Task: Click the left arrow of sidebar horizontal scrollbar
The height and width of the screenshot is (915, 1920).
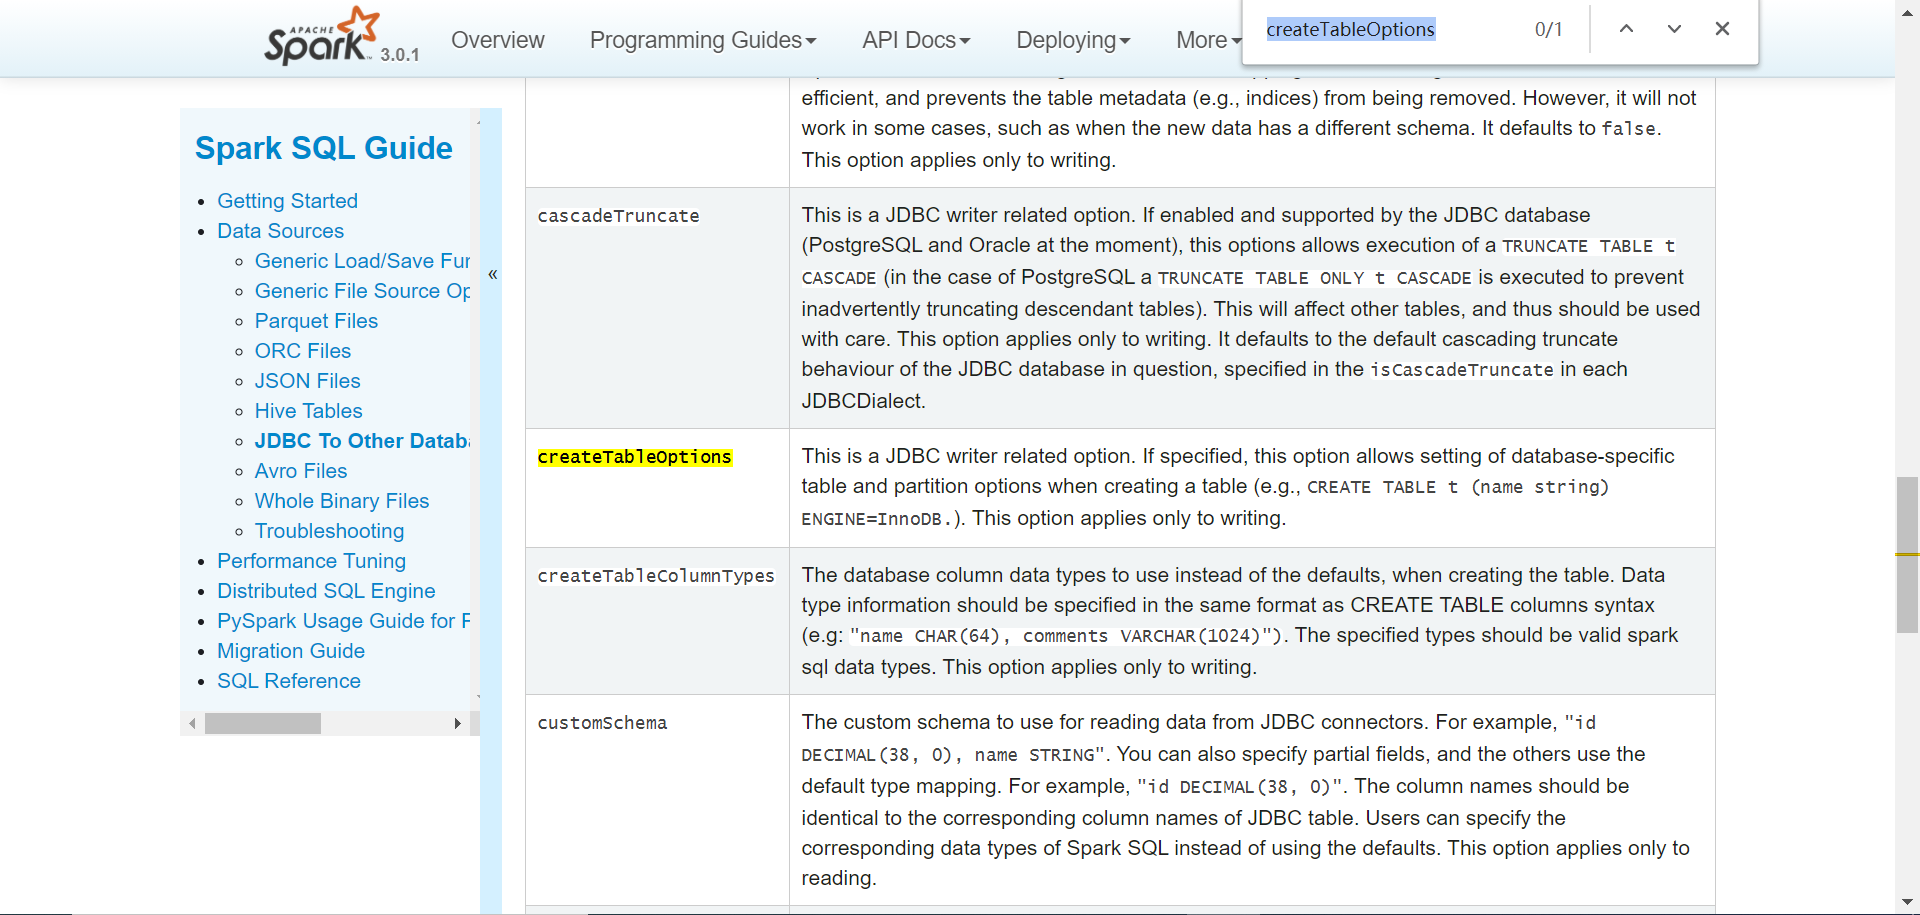Action: tap(193, 723)
